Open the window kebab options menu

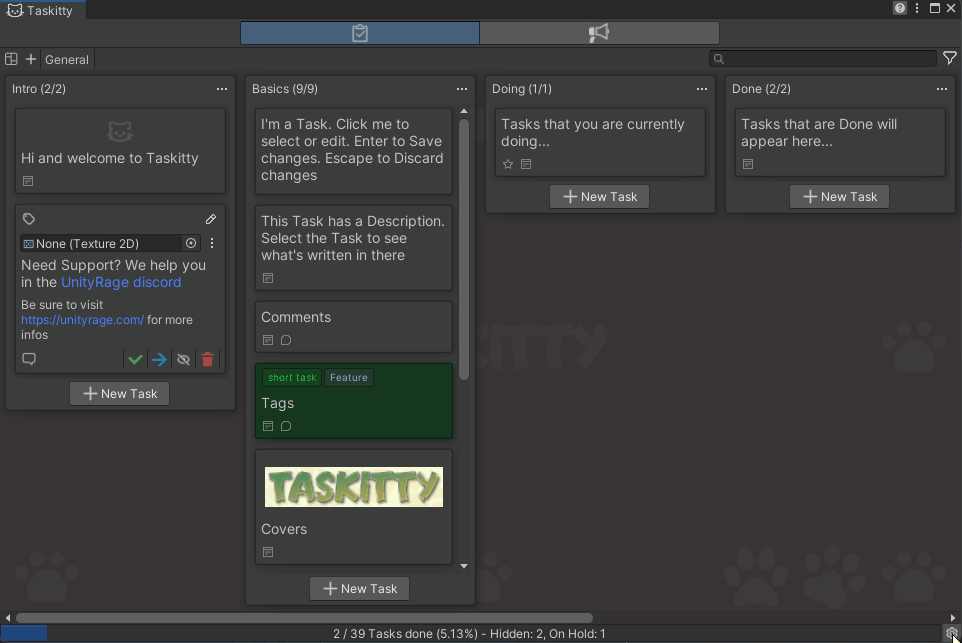(x=917, y=8)
